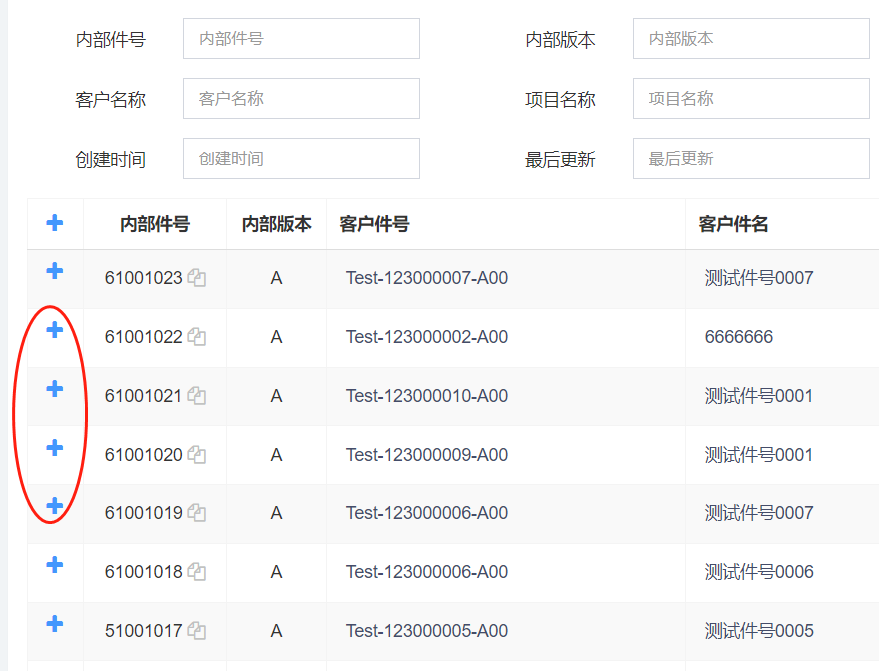This screenshot has height=671, width=879.
Task: Click the 客户名称 input box
Action: point(301,99)
